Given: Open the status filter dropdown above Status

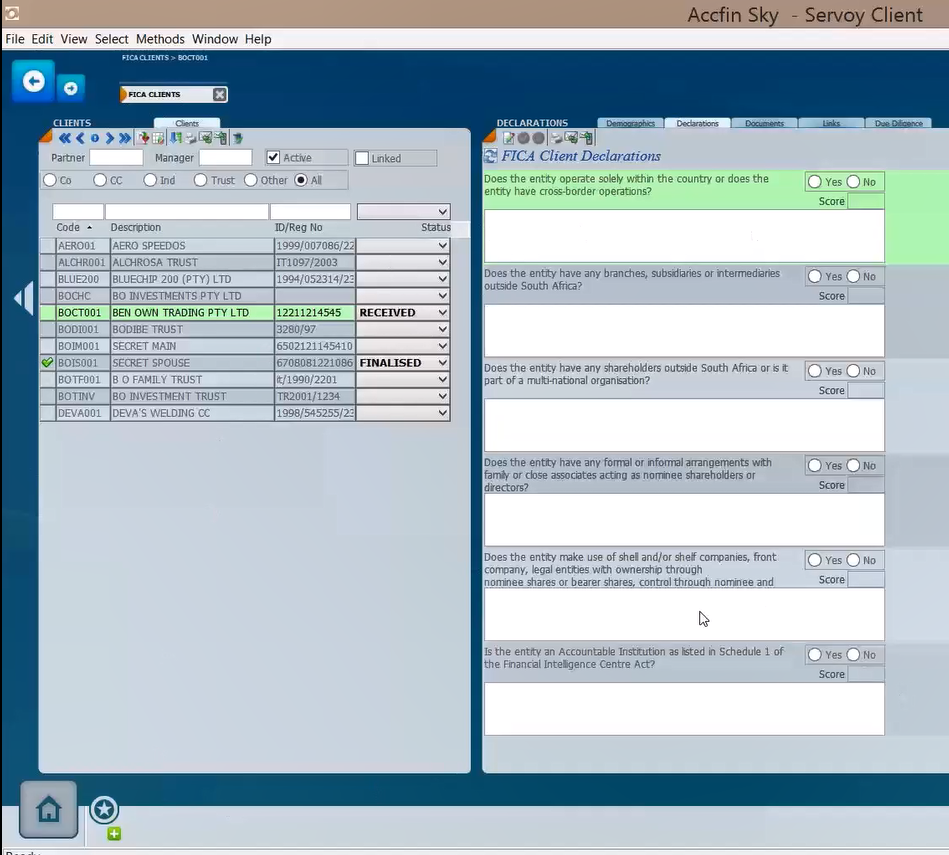Looking at the screenshot, I should pyautogui.click(x=442, y=212).
